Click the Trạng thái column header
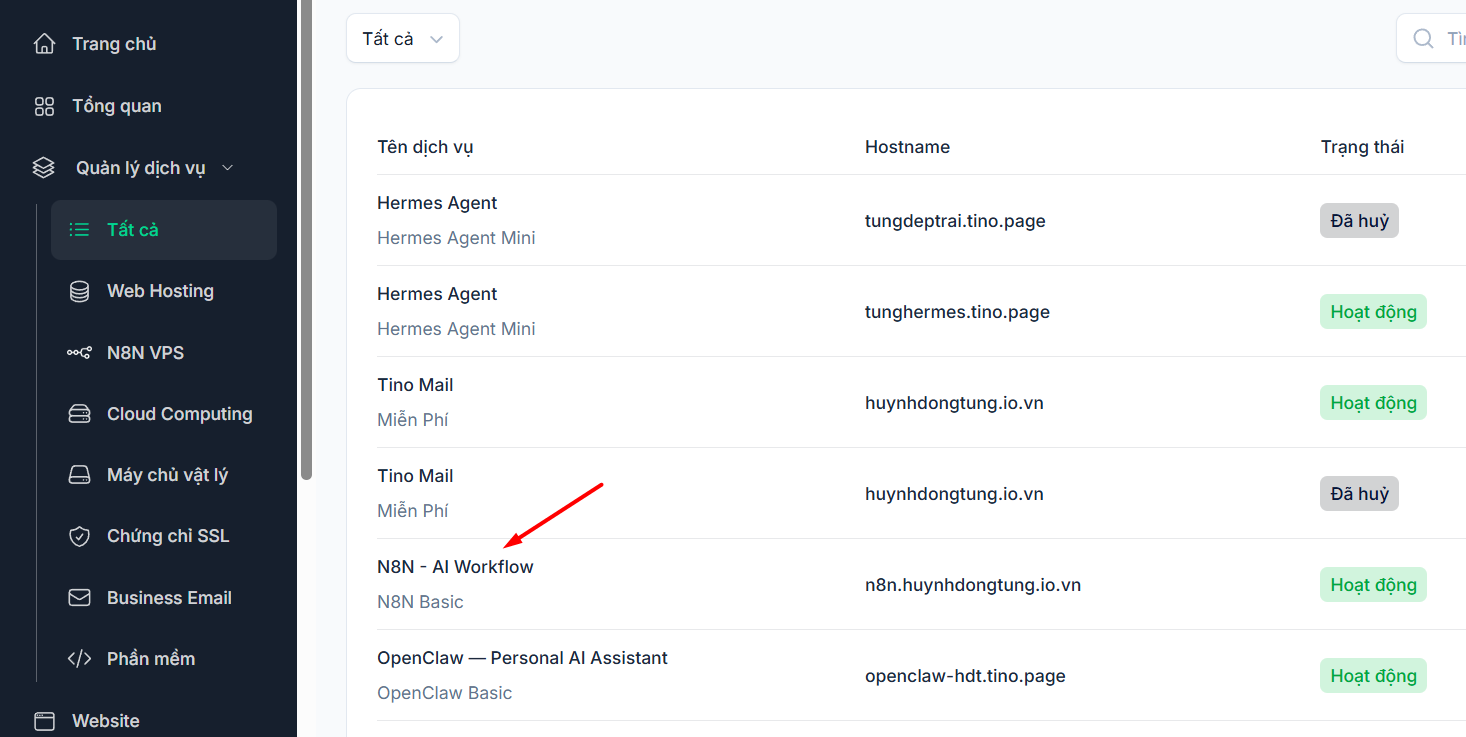1466x737 pixels. pyautogui.click(x=1362, y=147)
